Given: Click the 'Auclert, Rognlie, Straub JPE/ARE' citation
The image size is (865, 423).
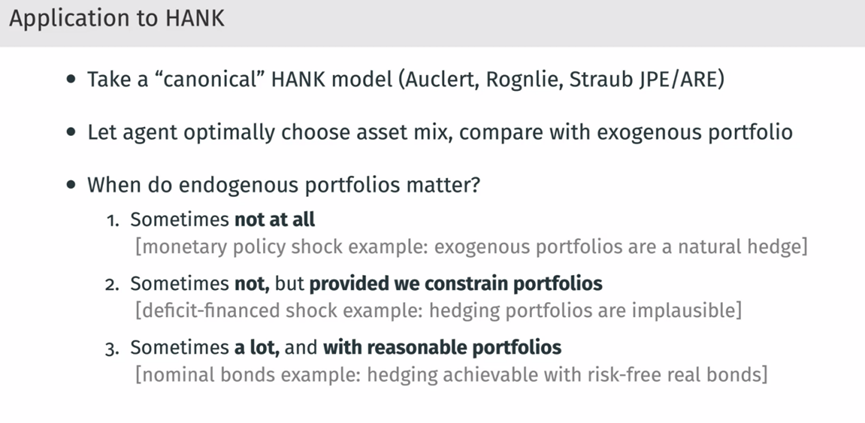Looking at the screenshot, I should tap(560, 79).
